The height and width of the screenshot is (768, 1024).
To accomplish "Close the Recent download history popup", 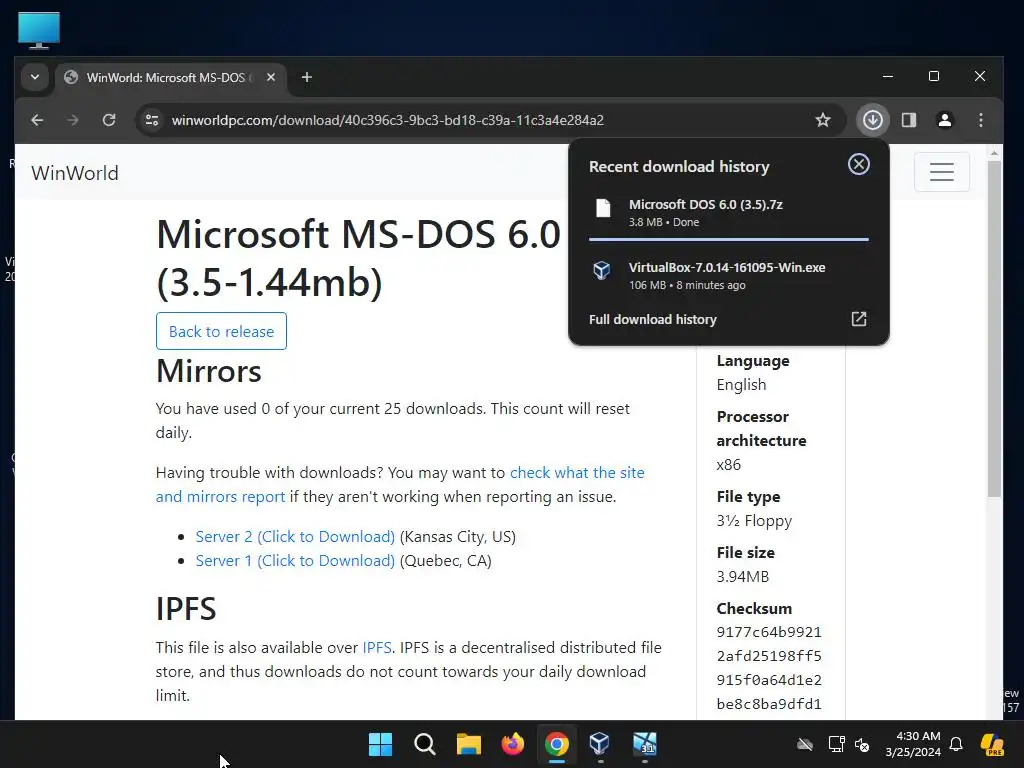I will pyautogui.click(x=858, y=164).
